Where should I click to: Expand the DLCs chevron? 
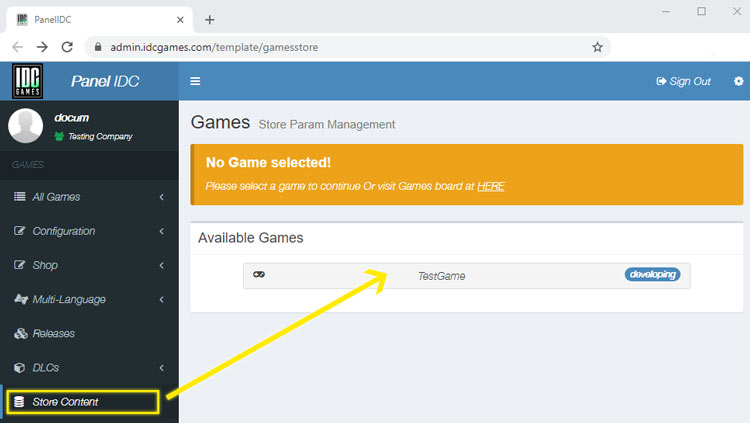tap(162, 368)
